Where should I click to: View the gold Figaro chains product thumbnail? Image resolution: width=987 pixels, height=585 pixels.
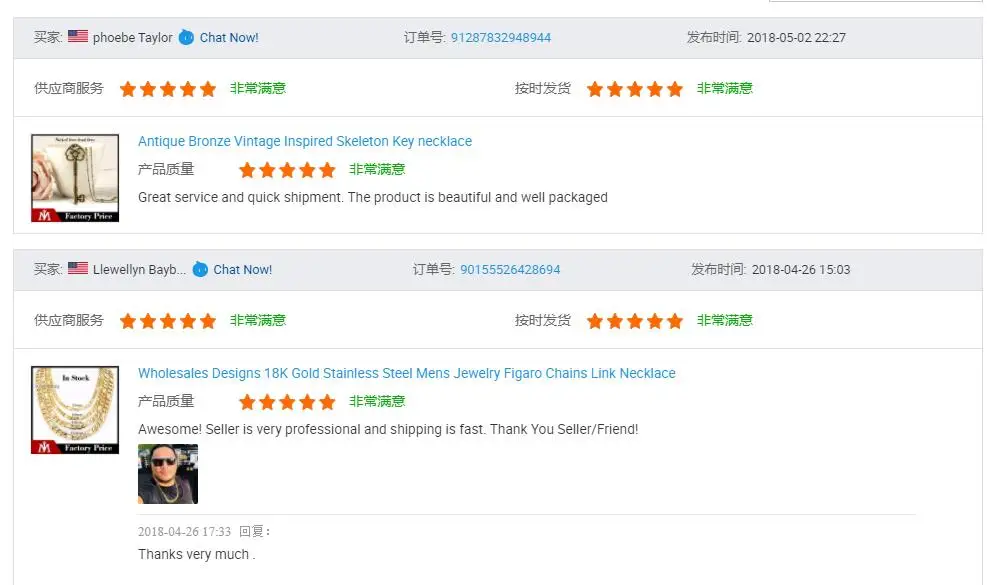[75, 410]
